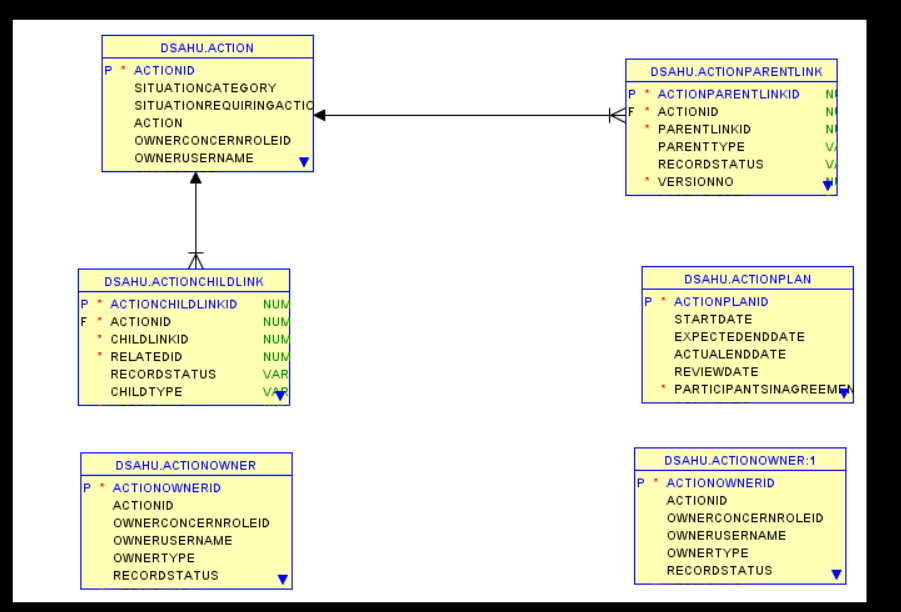This screenshot has height=612, width=901.
Task: Toggle the mandatory asterisk on VERSIONNO
Action: pos(646,181)
